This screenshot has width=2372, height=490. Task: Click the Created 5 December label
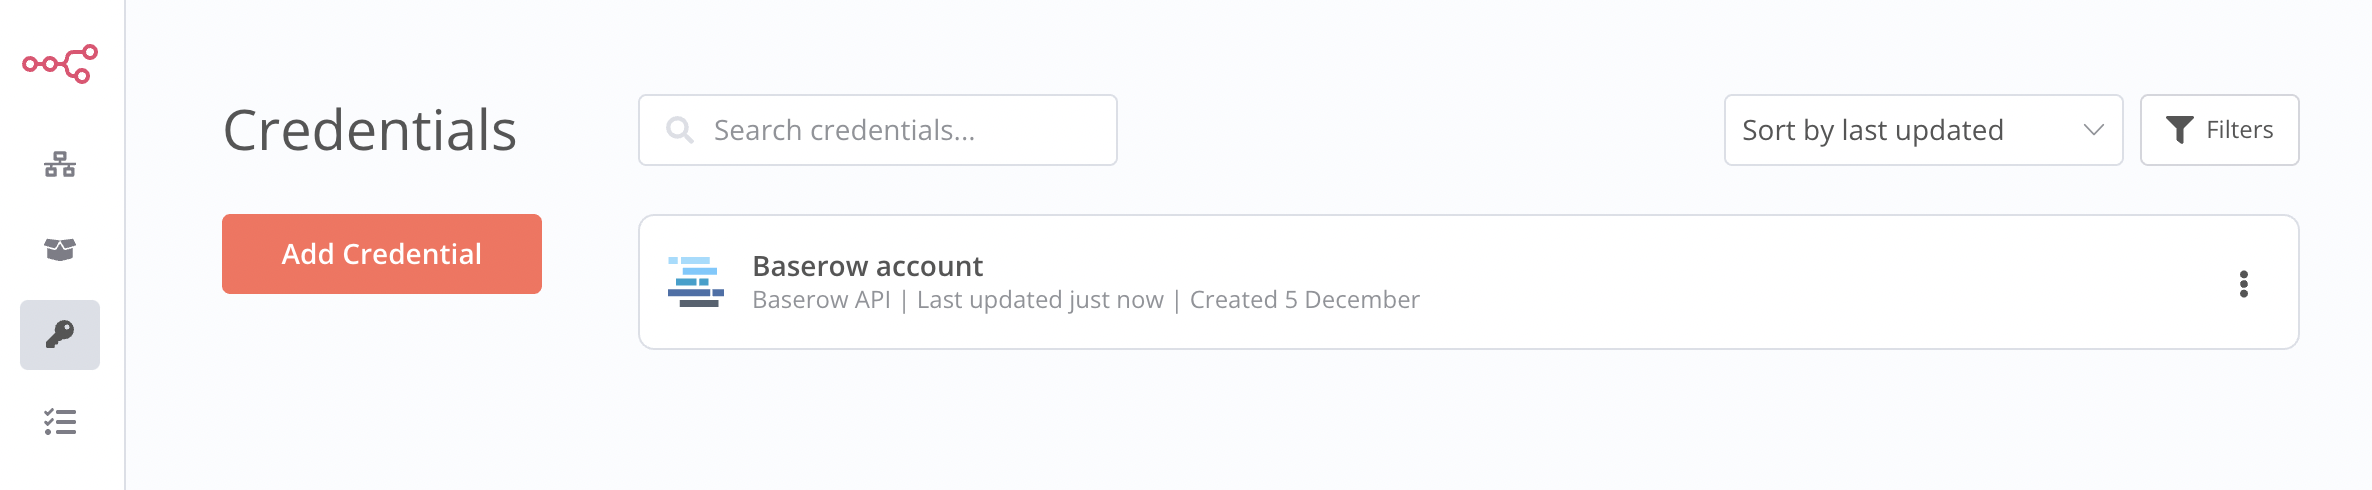(1304, 300)
